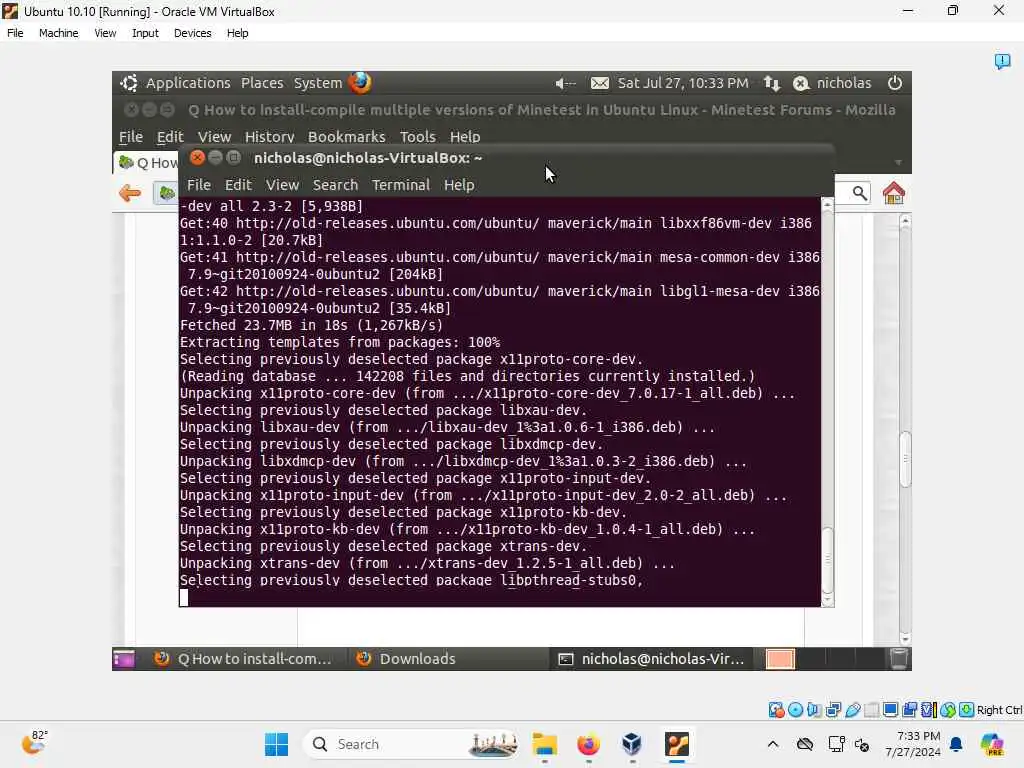Screen dimensions: 1024x768
Task: Click the Ubuntu panel clock date
Action: coord(682,83)
